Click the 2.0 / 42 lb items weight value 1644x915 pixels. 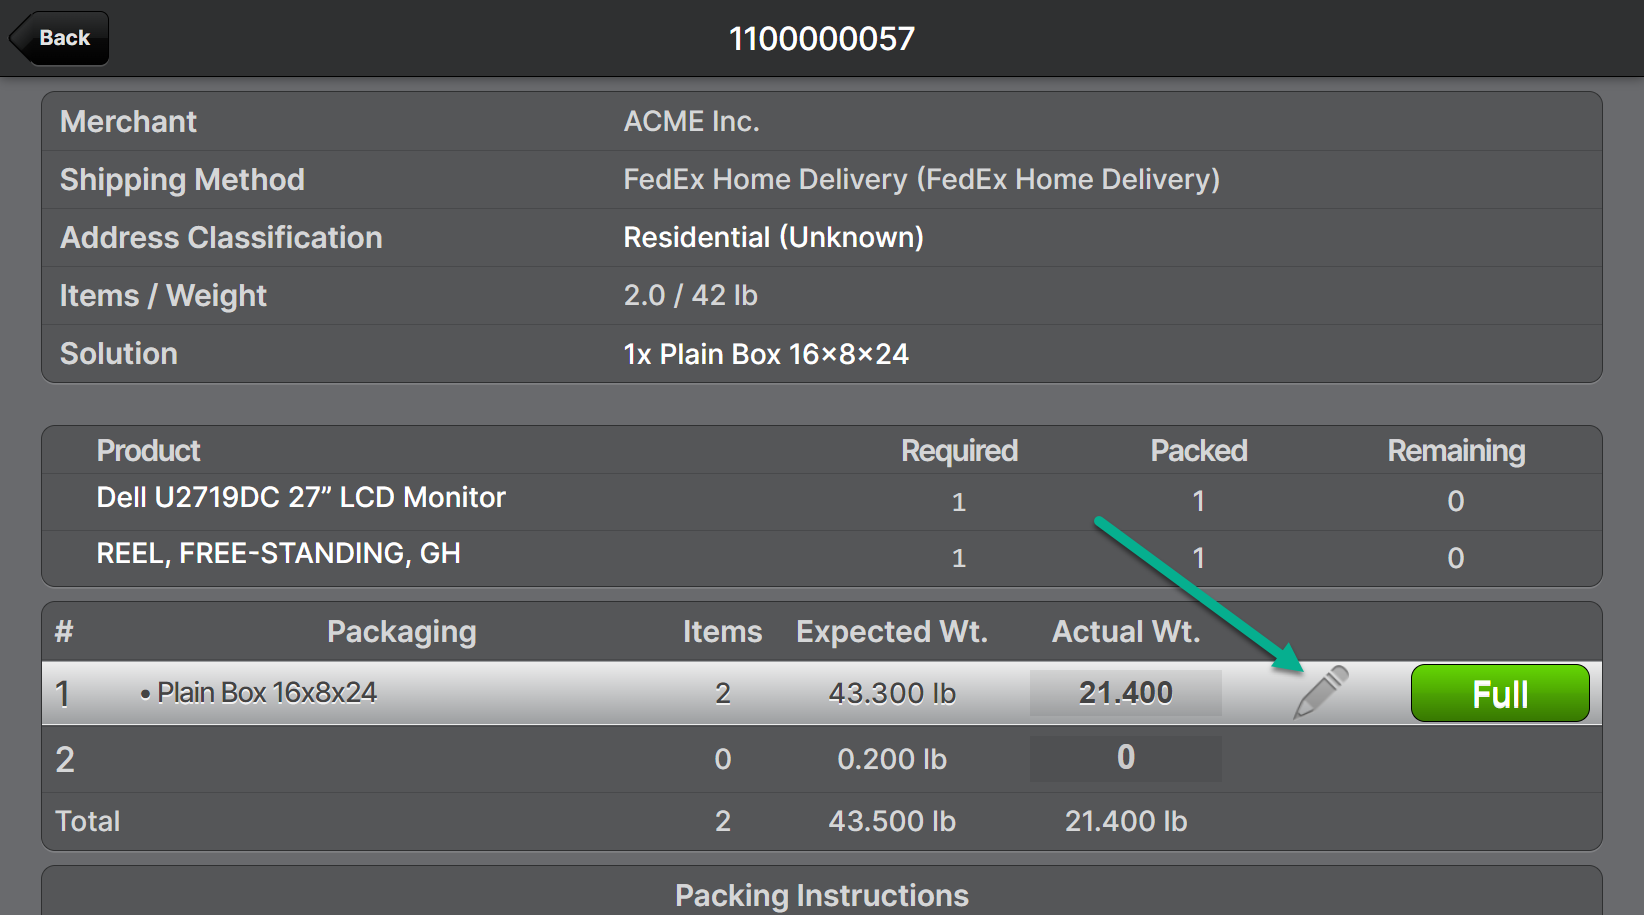(x=690, y=296)
